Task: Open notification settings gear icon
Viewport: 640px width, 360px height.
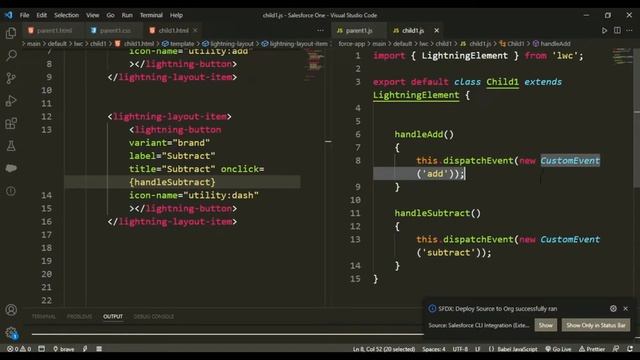Action: click(x=613, y=309)
